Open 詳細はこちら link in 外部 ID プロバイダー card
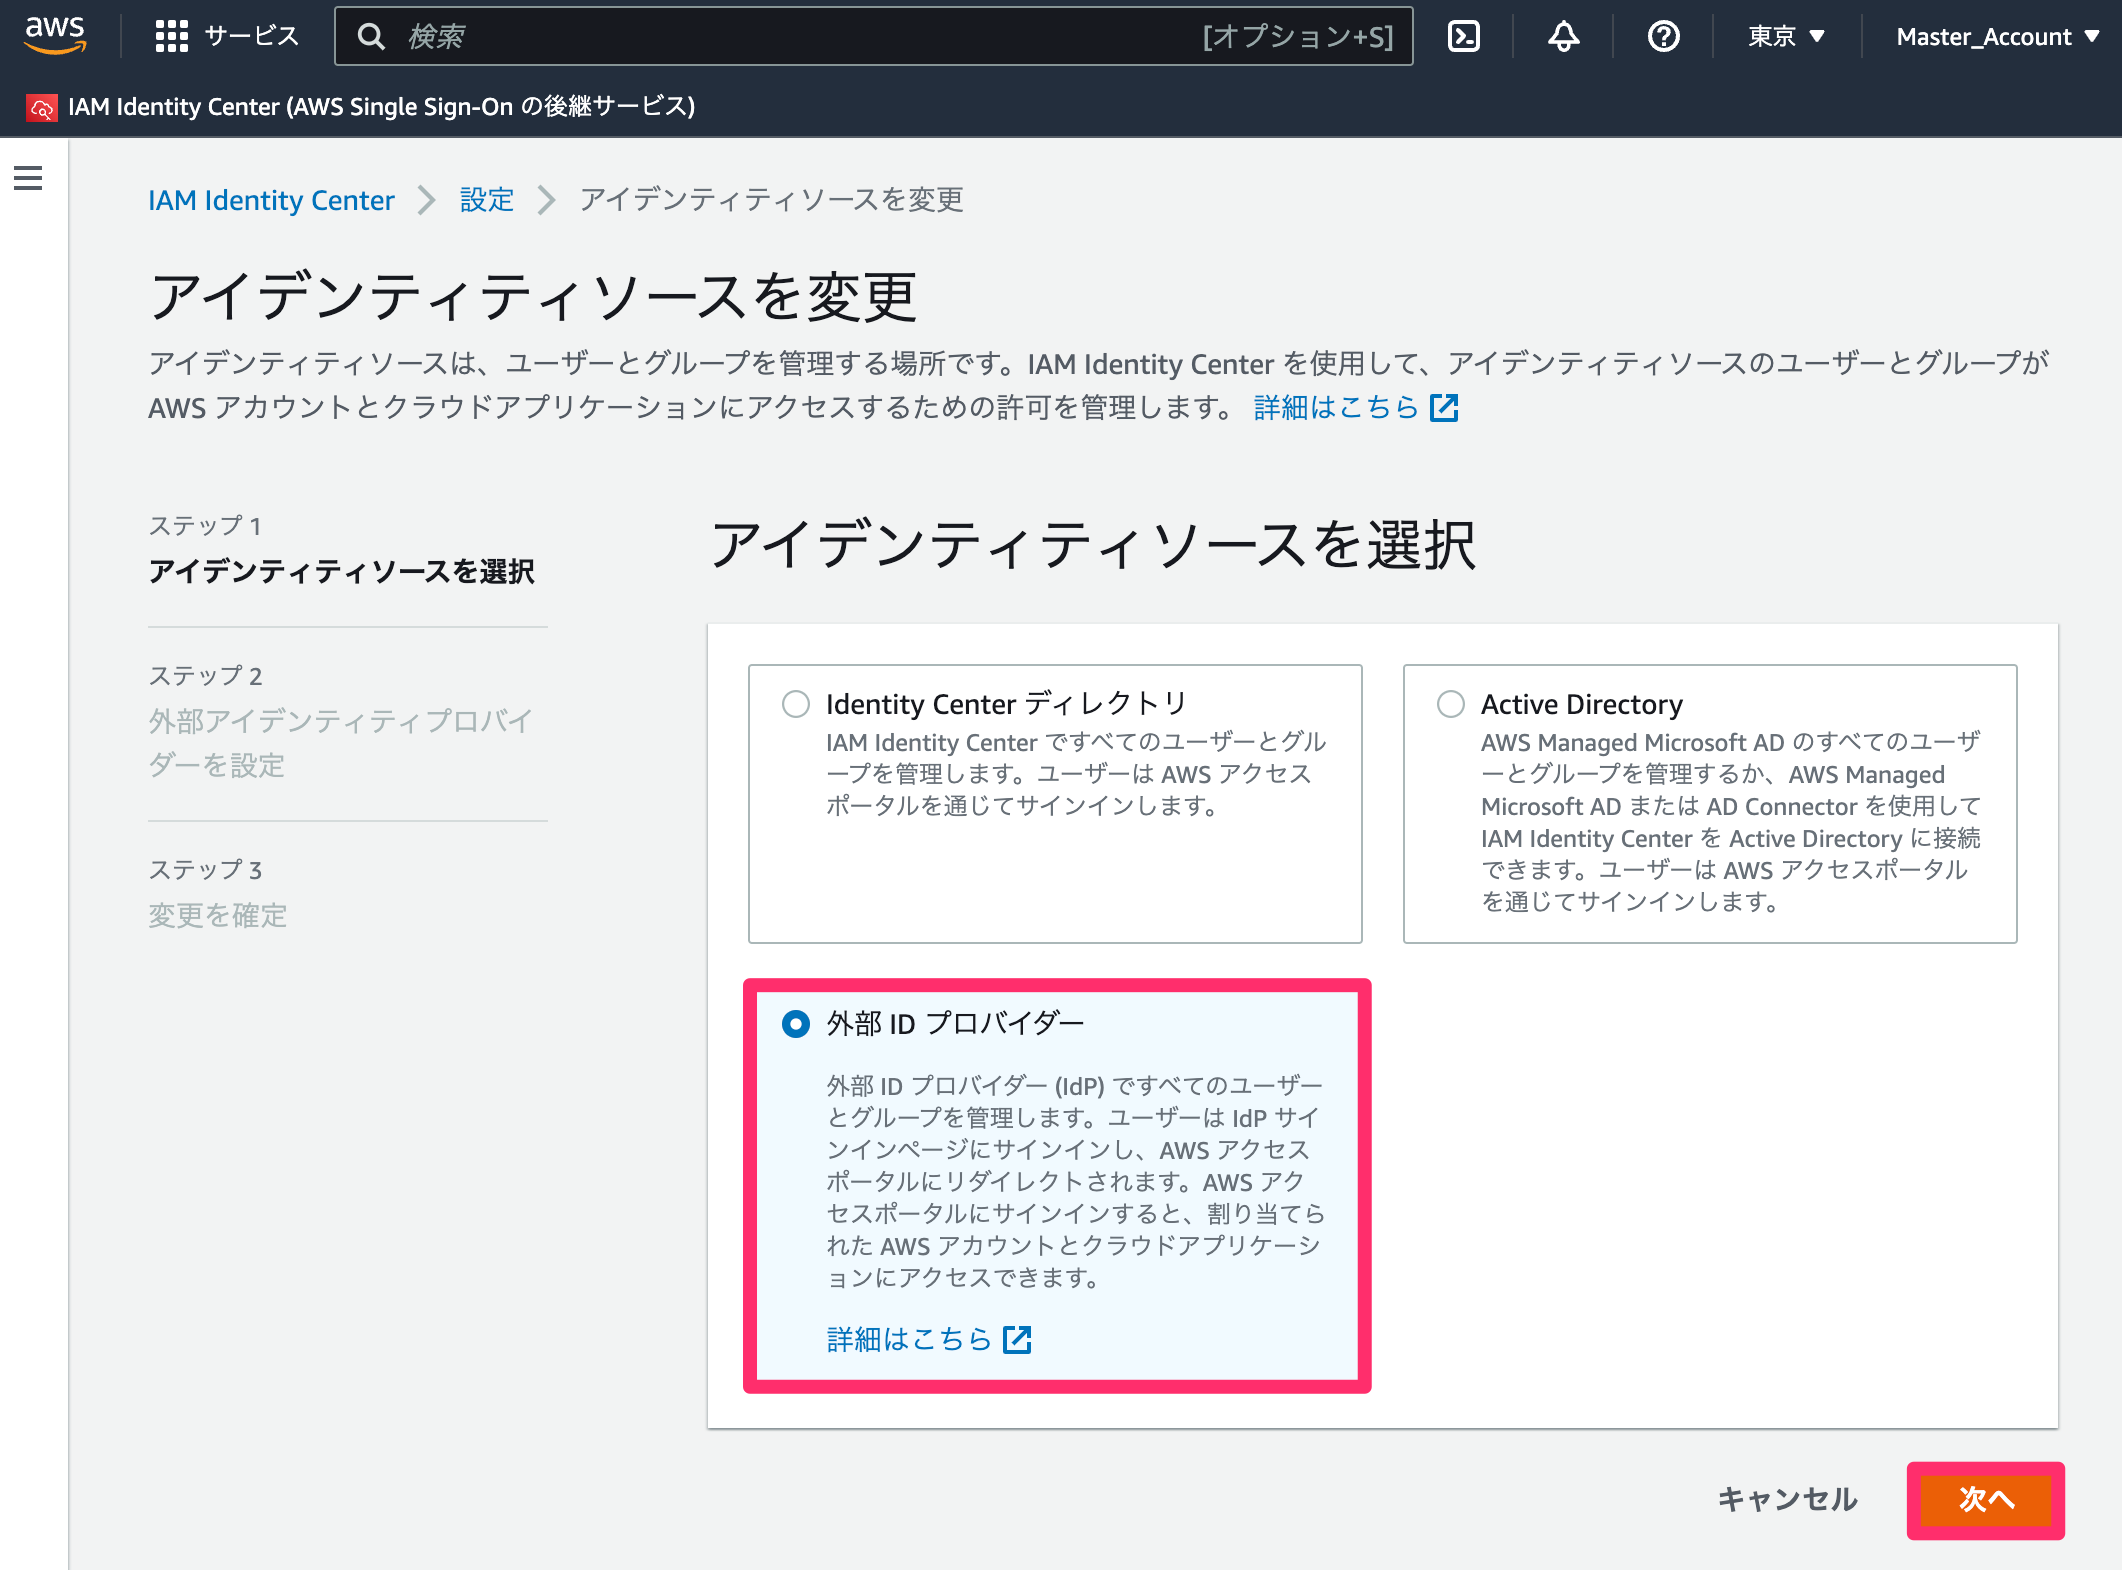This screenshot has height=1570, width=2122. click(909, 1339)
